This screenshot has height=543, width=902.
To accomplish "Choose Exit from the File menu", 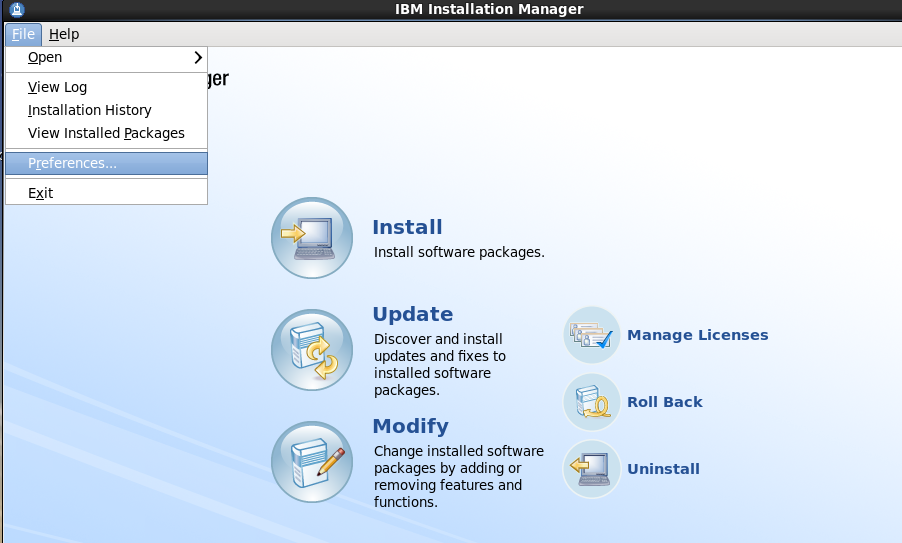I will (106, 193).
